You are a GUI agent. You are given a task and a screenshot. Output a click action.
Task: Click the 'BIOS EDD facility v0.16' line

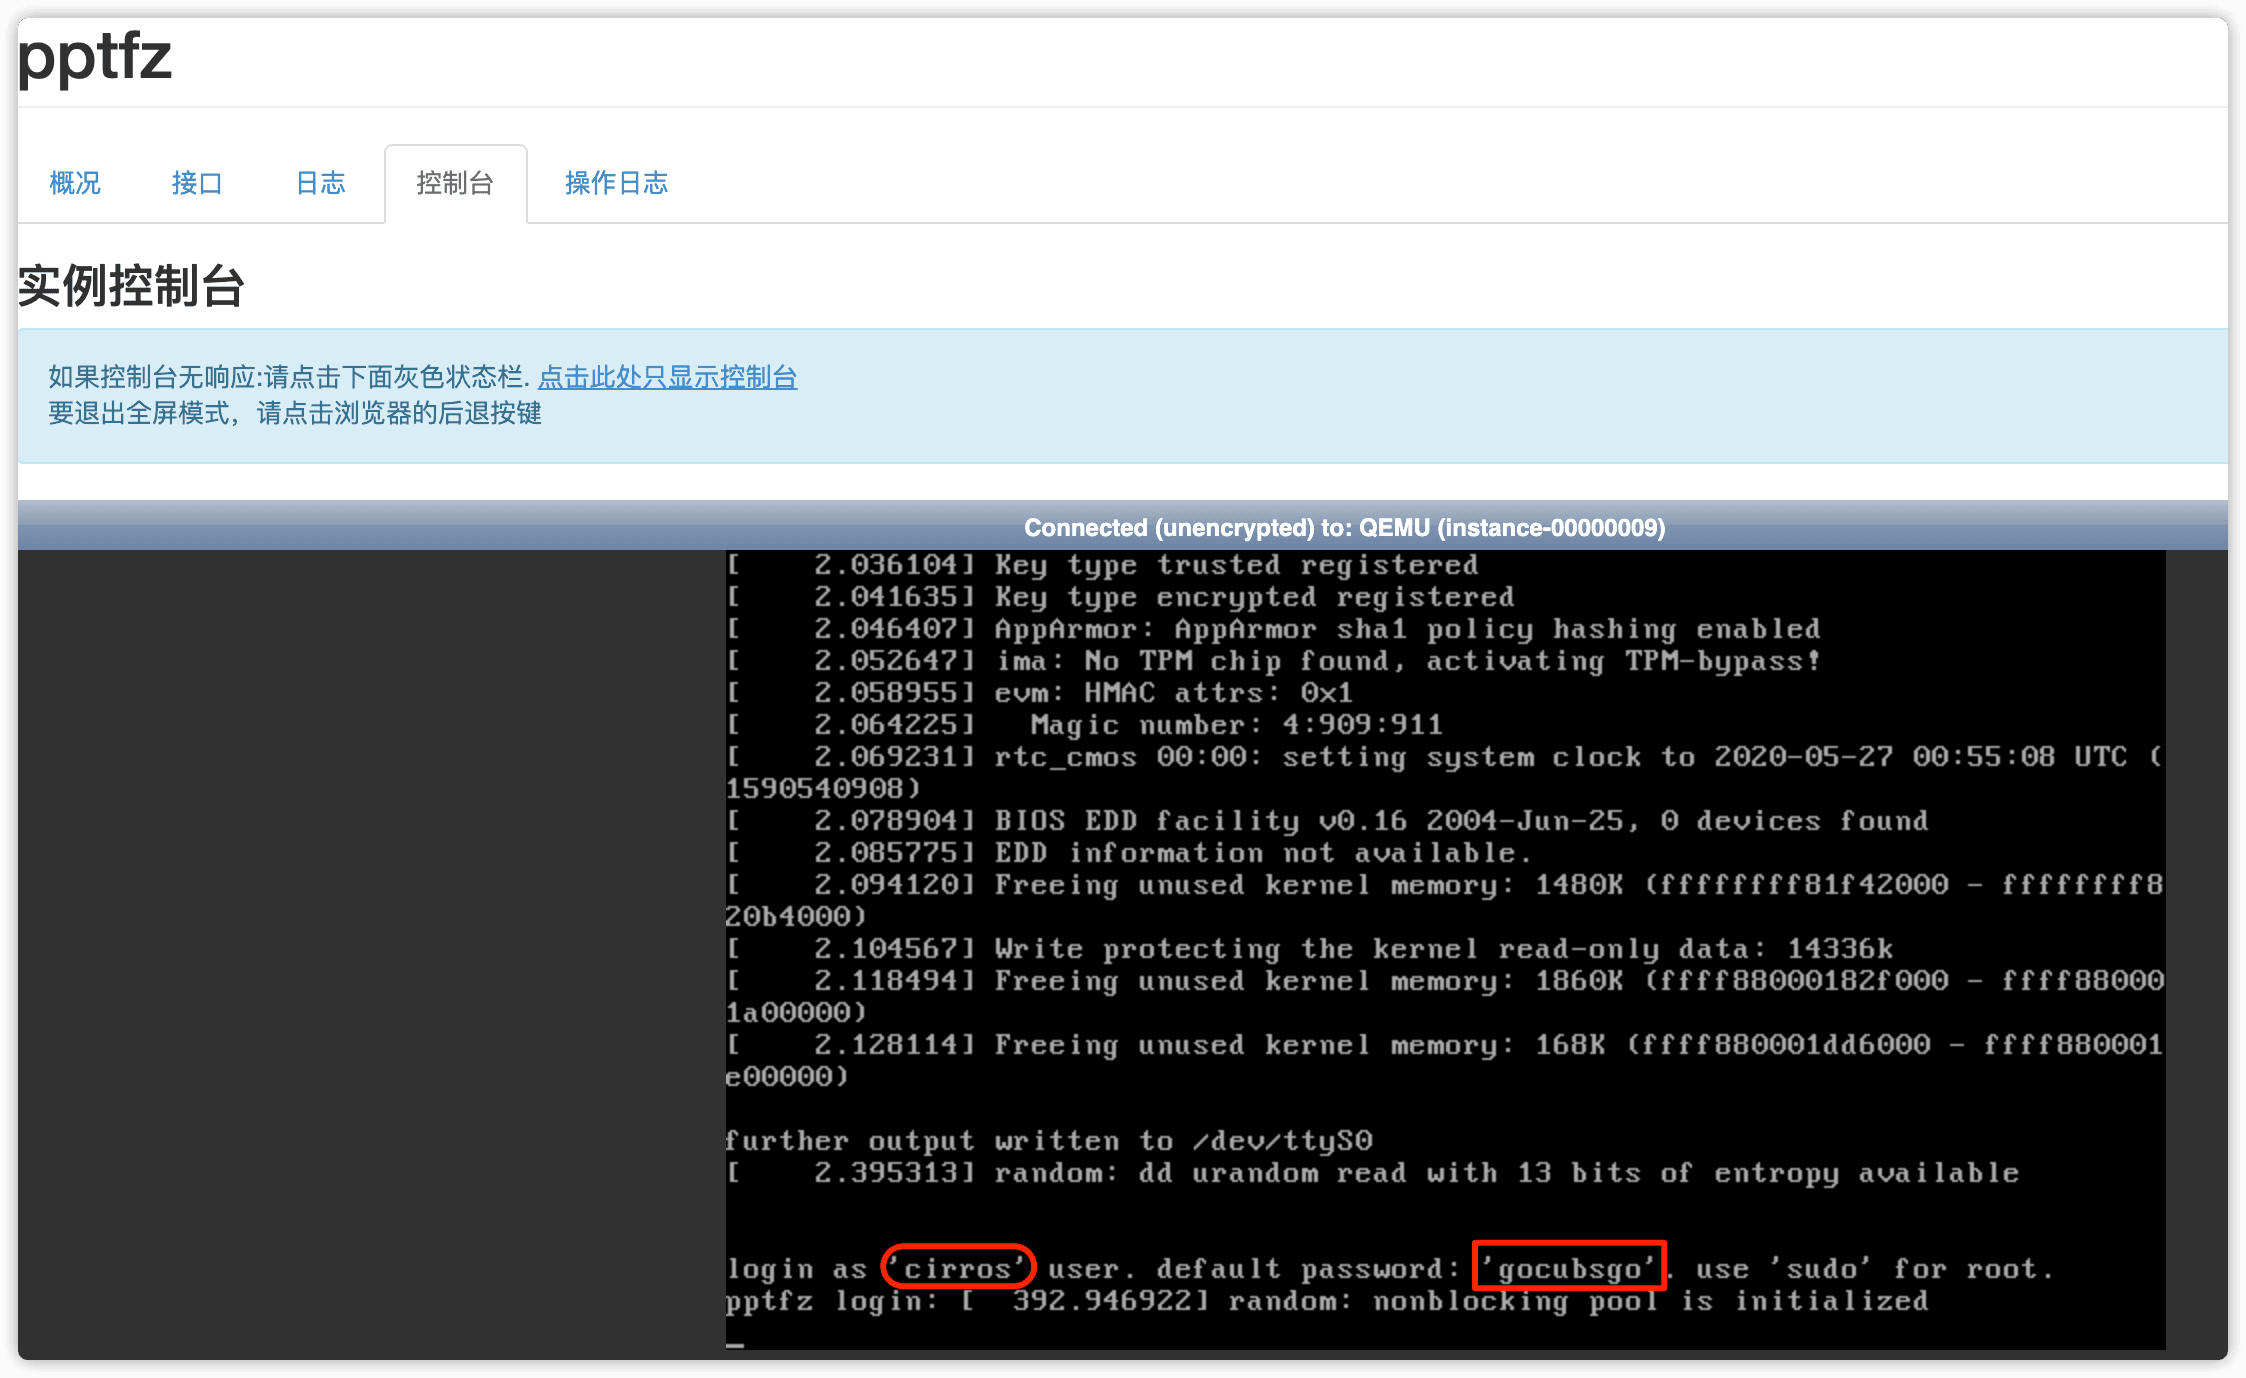point(1327,821)
